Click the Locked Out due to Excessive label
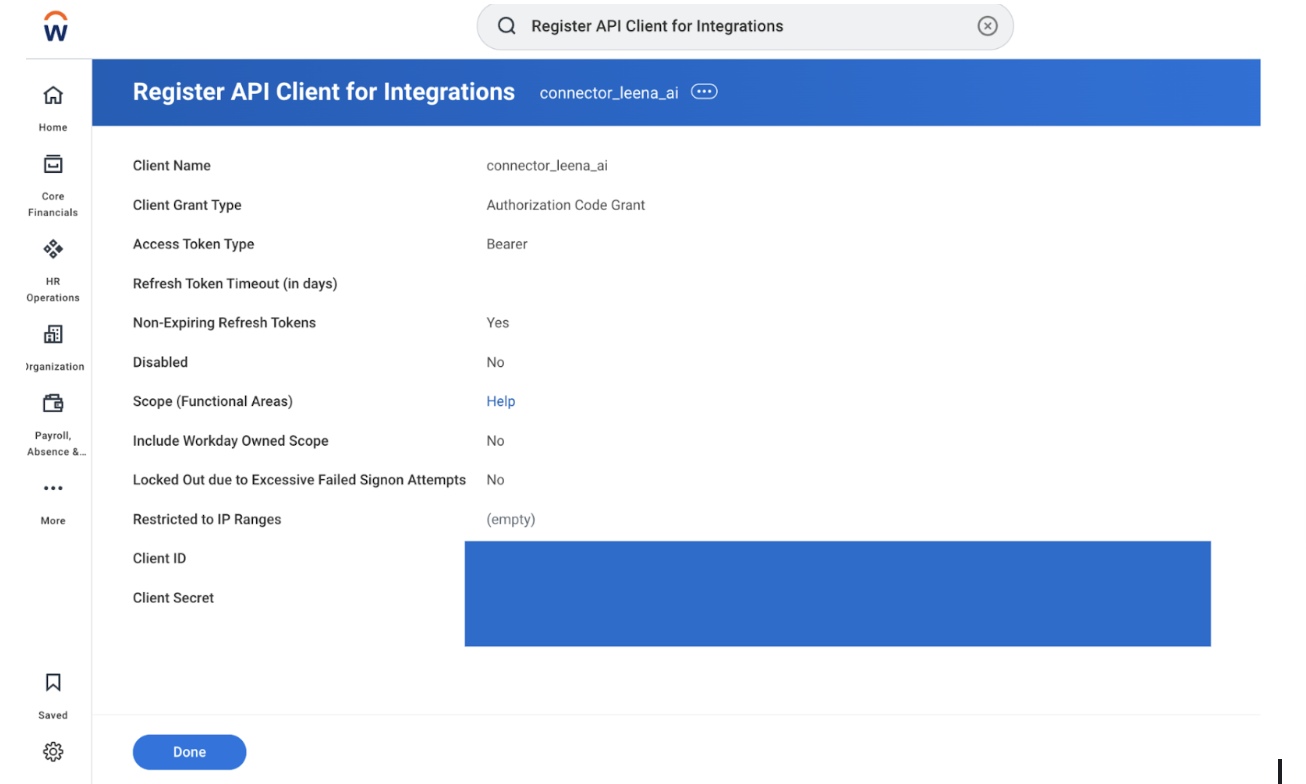The image size is (1306, 784). 299,480
